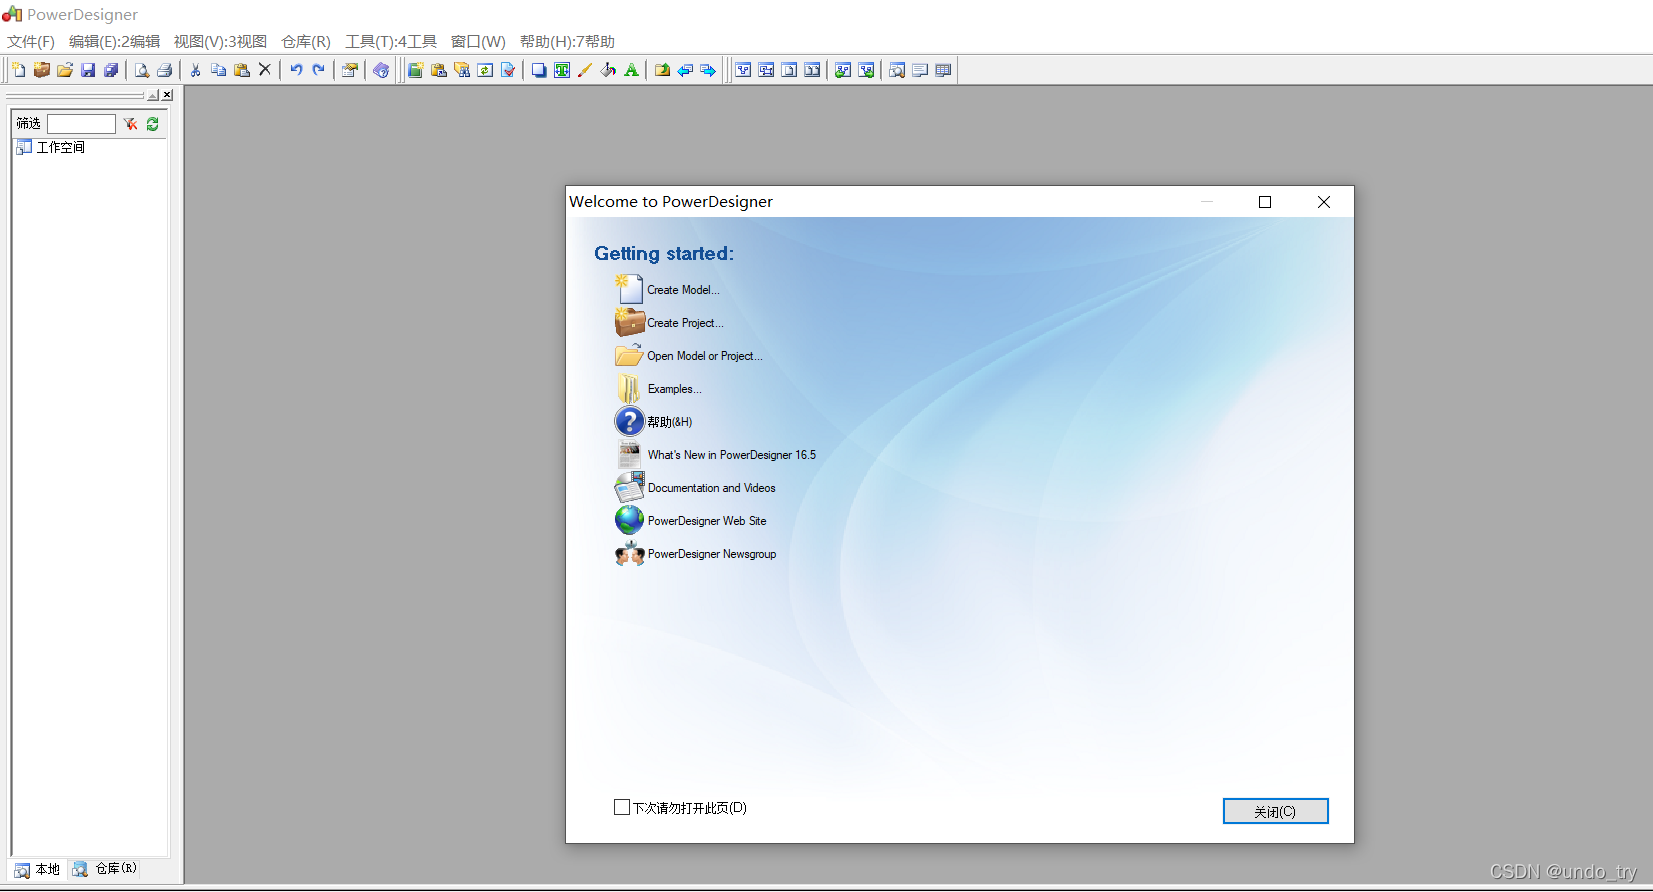
Task: Close the browser panel with its X
Action: (167, 95)
